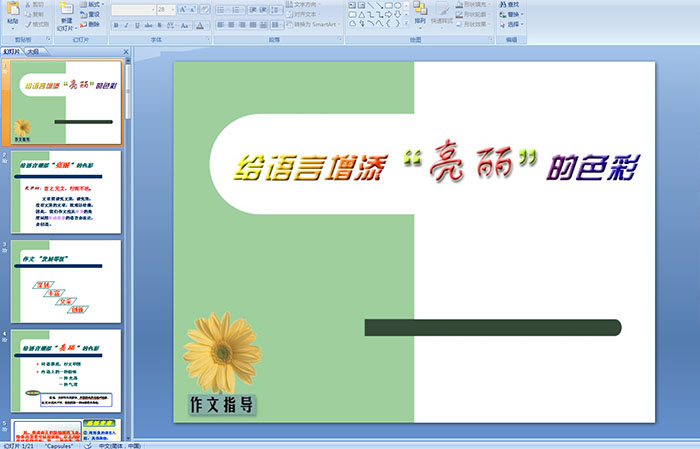Select the Text Box shape in gallery
Screen dimensions: 700x449
point(352,5)
